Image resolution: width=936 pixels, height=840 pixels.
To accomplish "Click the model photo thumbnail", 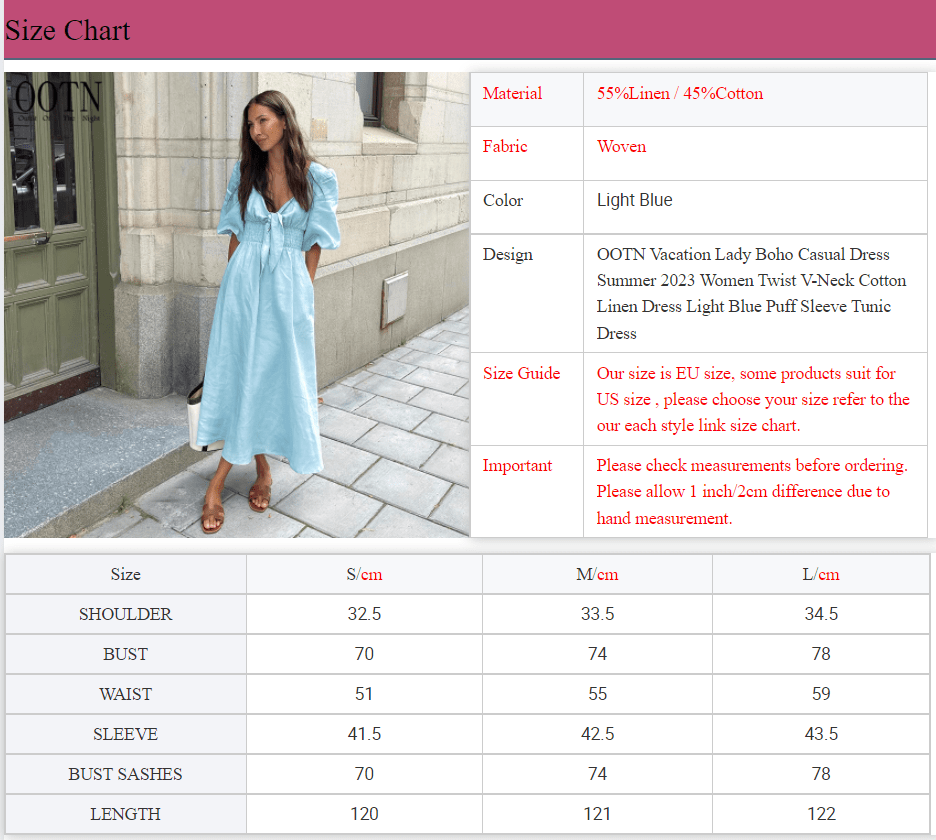I will 237,306.
